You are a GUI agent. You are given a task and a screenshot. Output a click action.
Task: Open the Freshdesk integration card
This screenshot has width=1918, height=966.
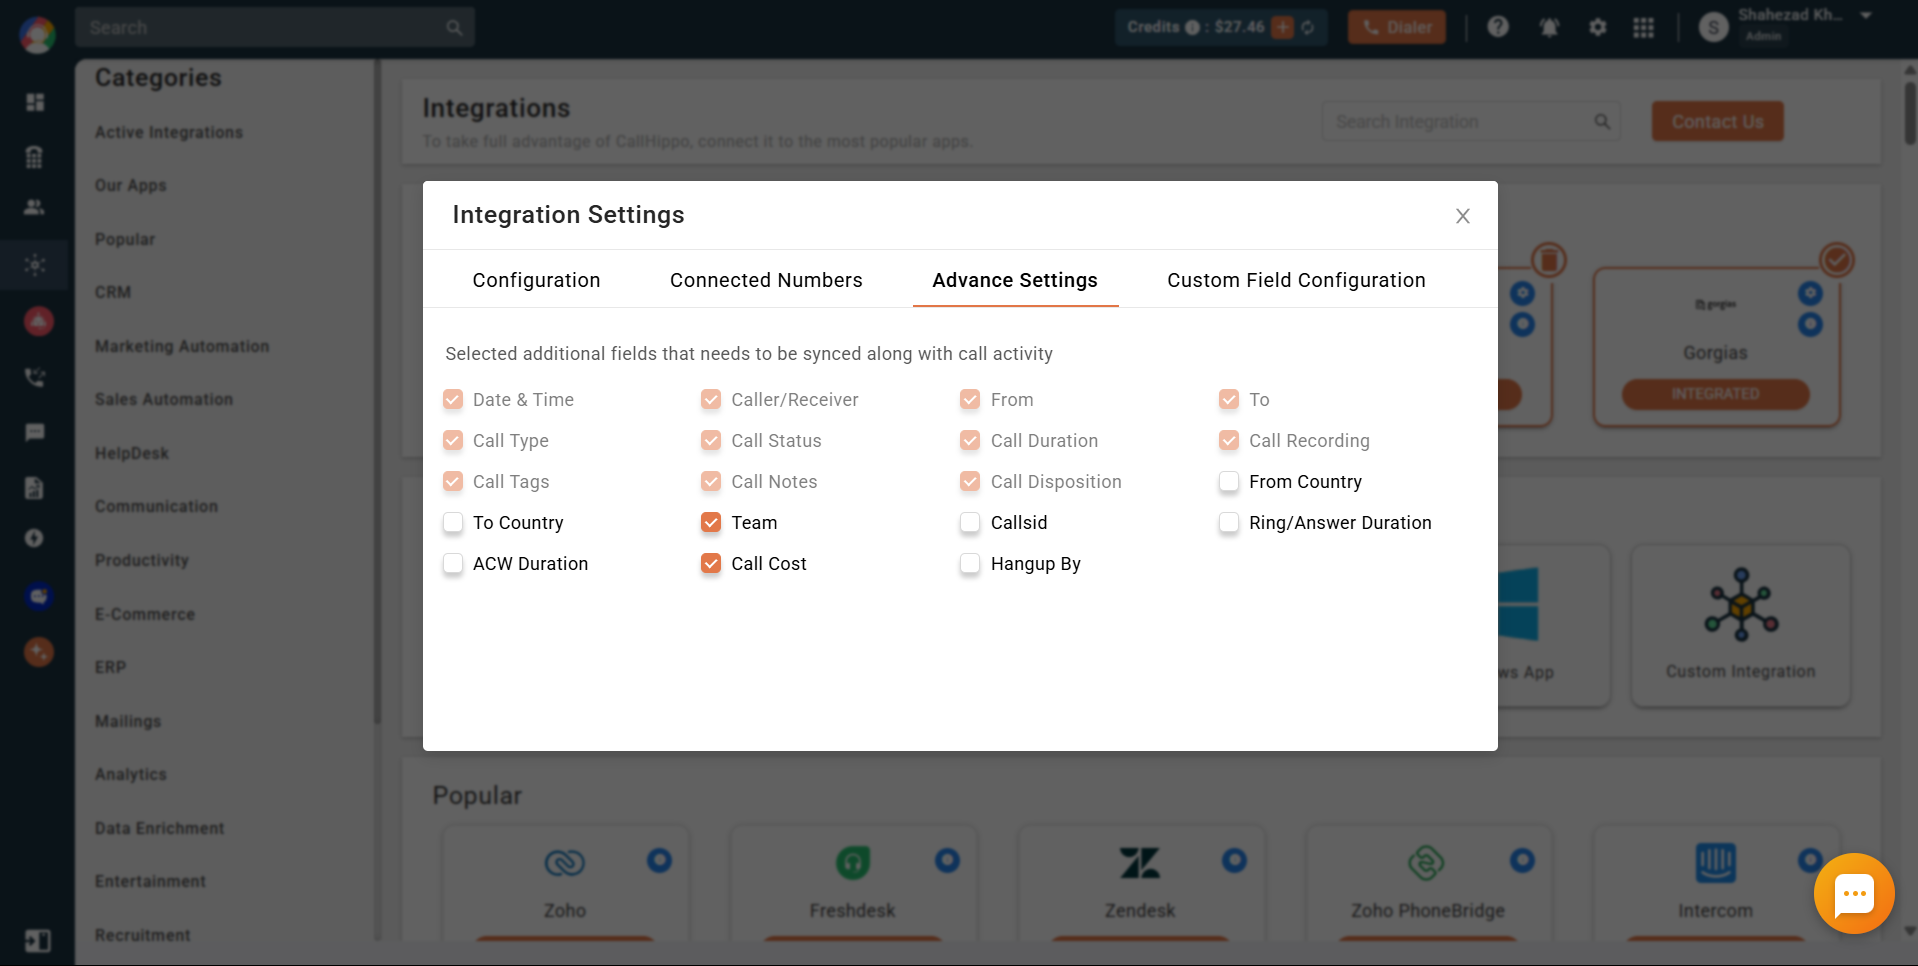tap(853, 883)
